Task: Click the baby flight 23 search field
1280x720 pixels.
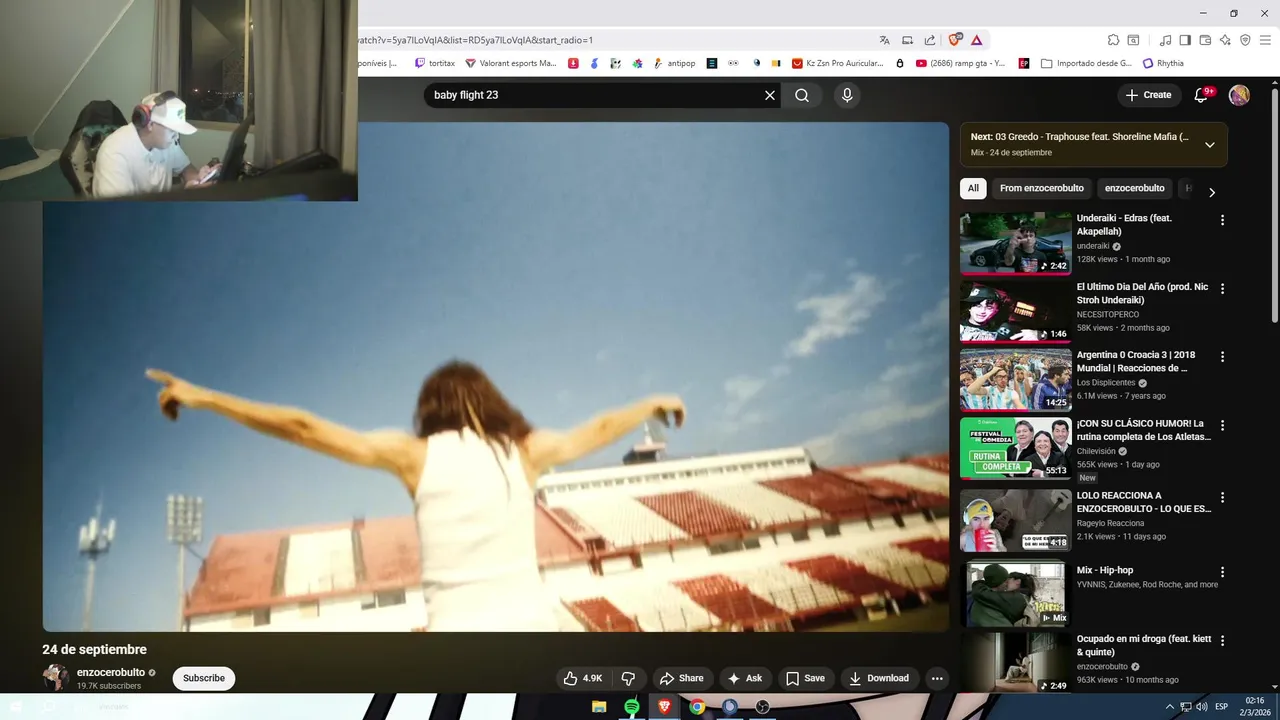Action: pos(595,95)
